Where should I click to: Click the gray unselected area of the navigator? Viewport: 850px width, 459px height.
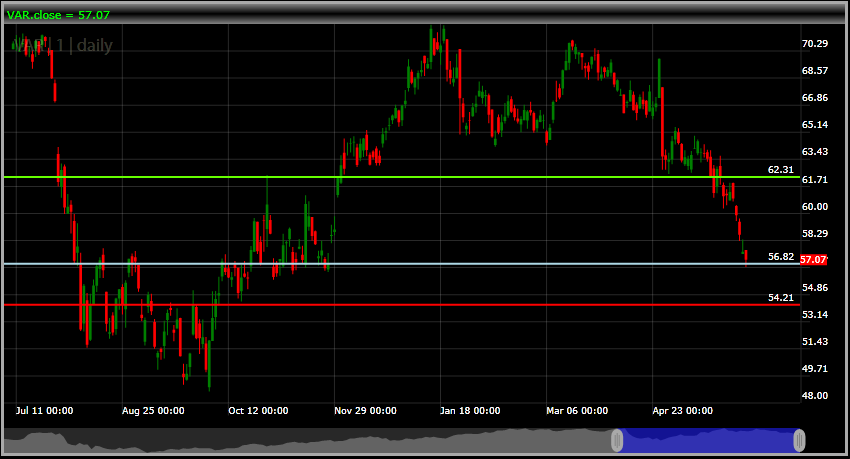(x=300, y=441)
